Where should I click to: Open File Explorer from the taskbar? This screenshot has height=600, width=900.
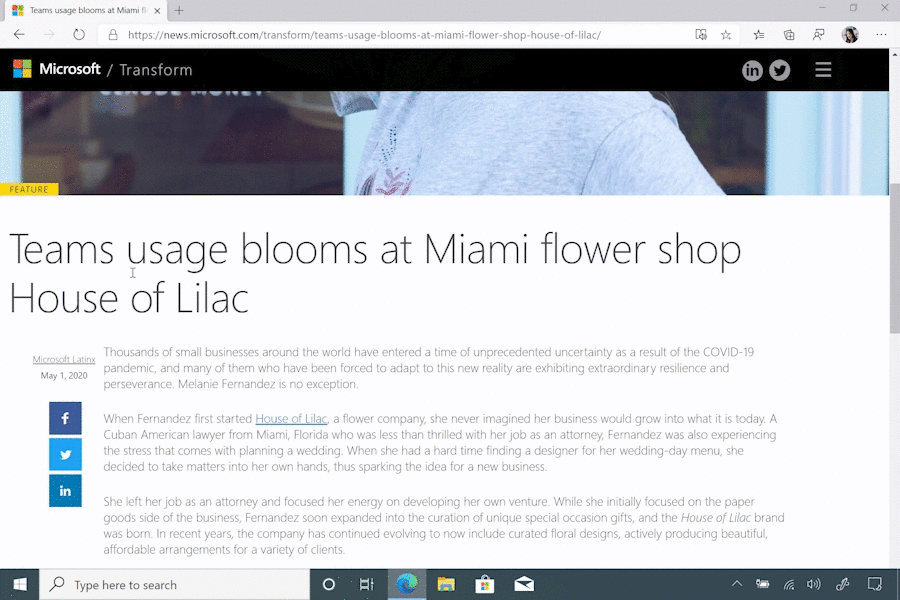click(x=446, y=584)
